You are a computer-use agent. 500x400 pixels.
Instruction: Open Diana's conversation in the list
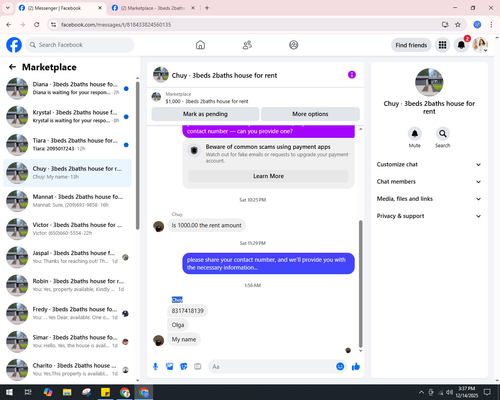[x=67, y=88]
